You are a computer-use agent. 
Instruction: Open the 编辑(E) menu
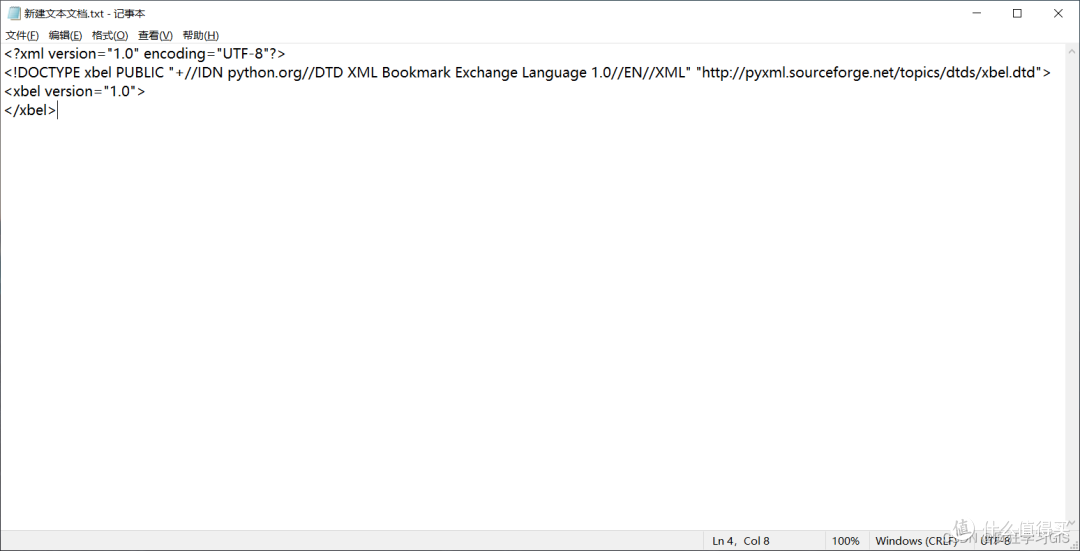(x=65, y=35)
